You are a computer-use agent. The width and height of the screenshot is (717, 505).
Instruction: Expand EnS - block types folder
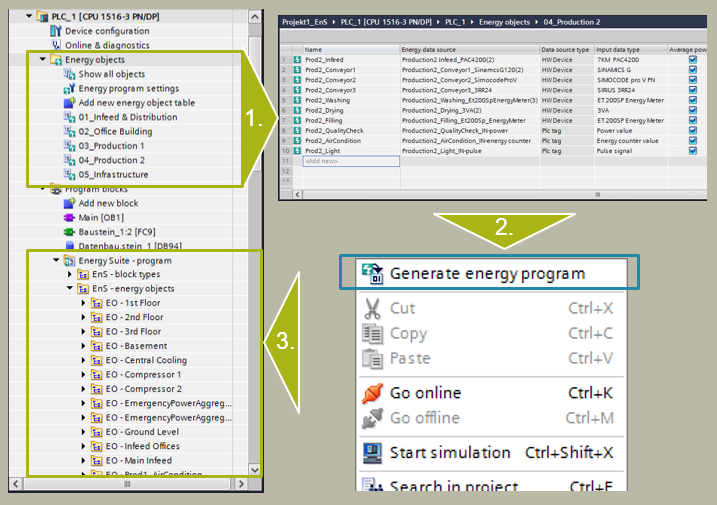pyautogui.click(x=70, y=274)
